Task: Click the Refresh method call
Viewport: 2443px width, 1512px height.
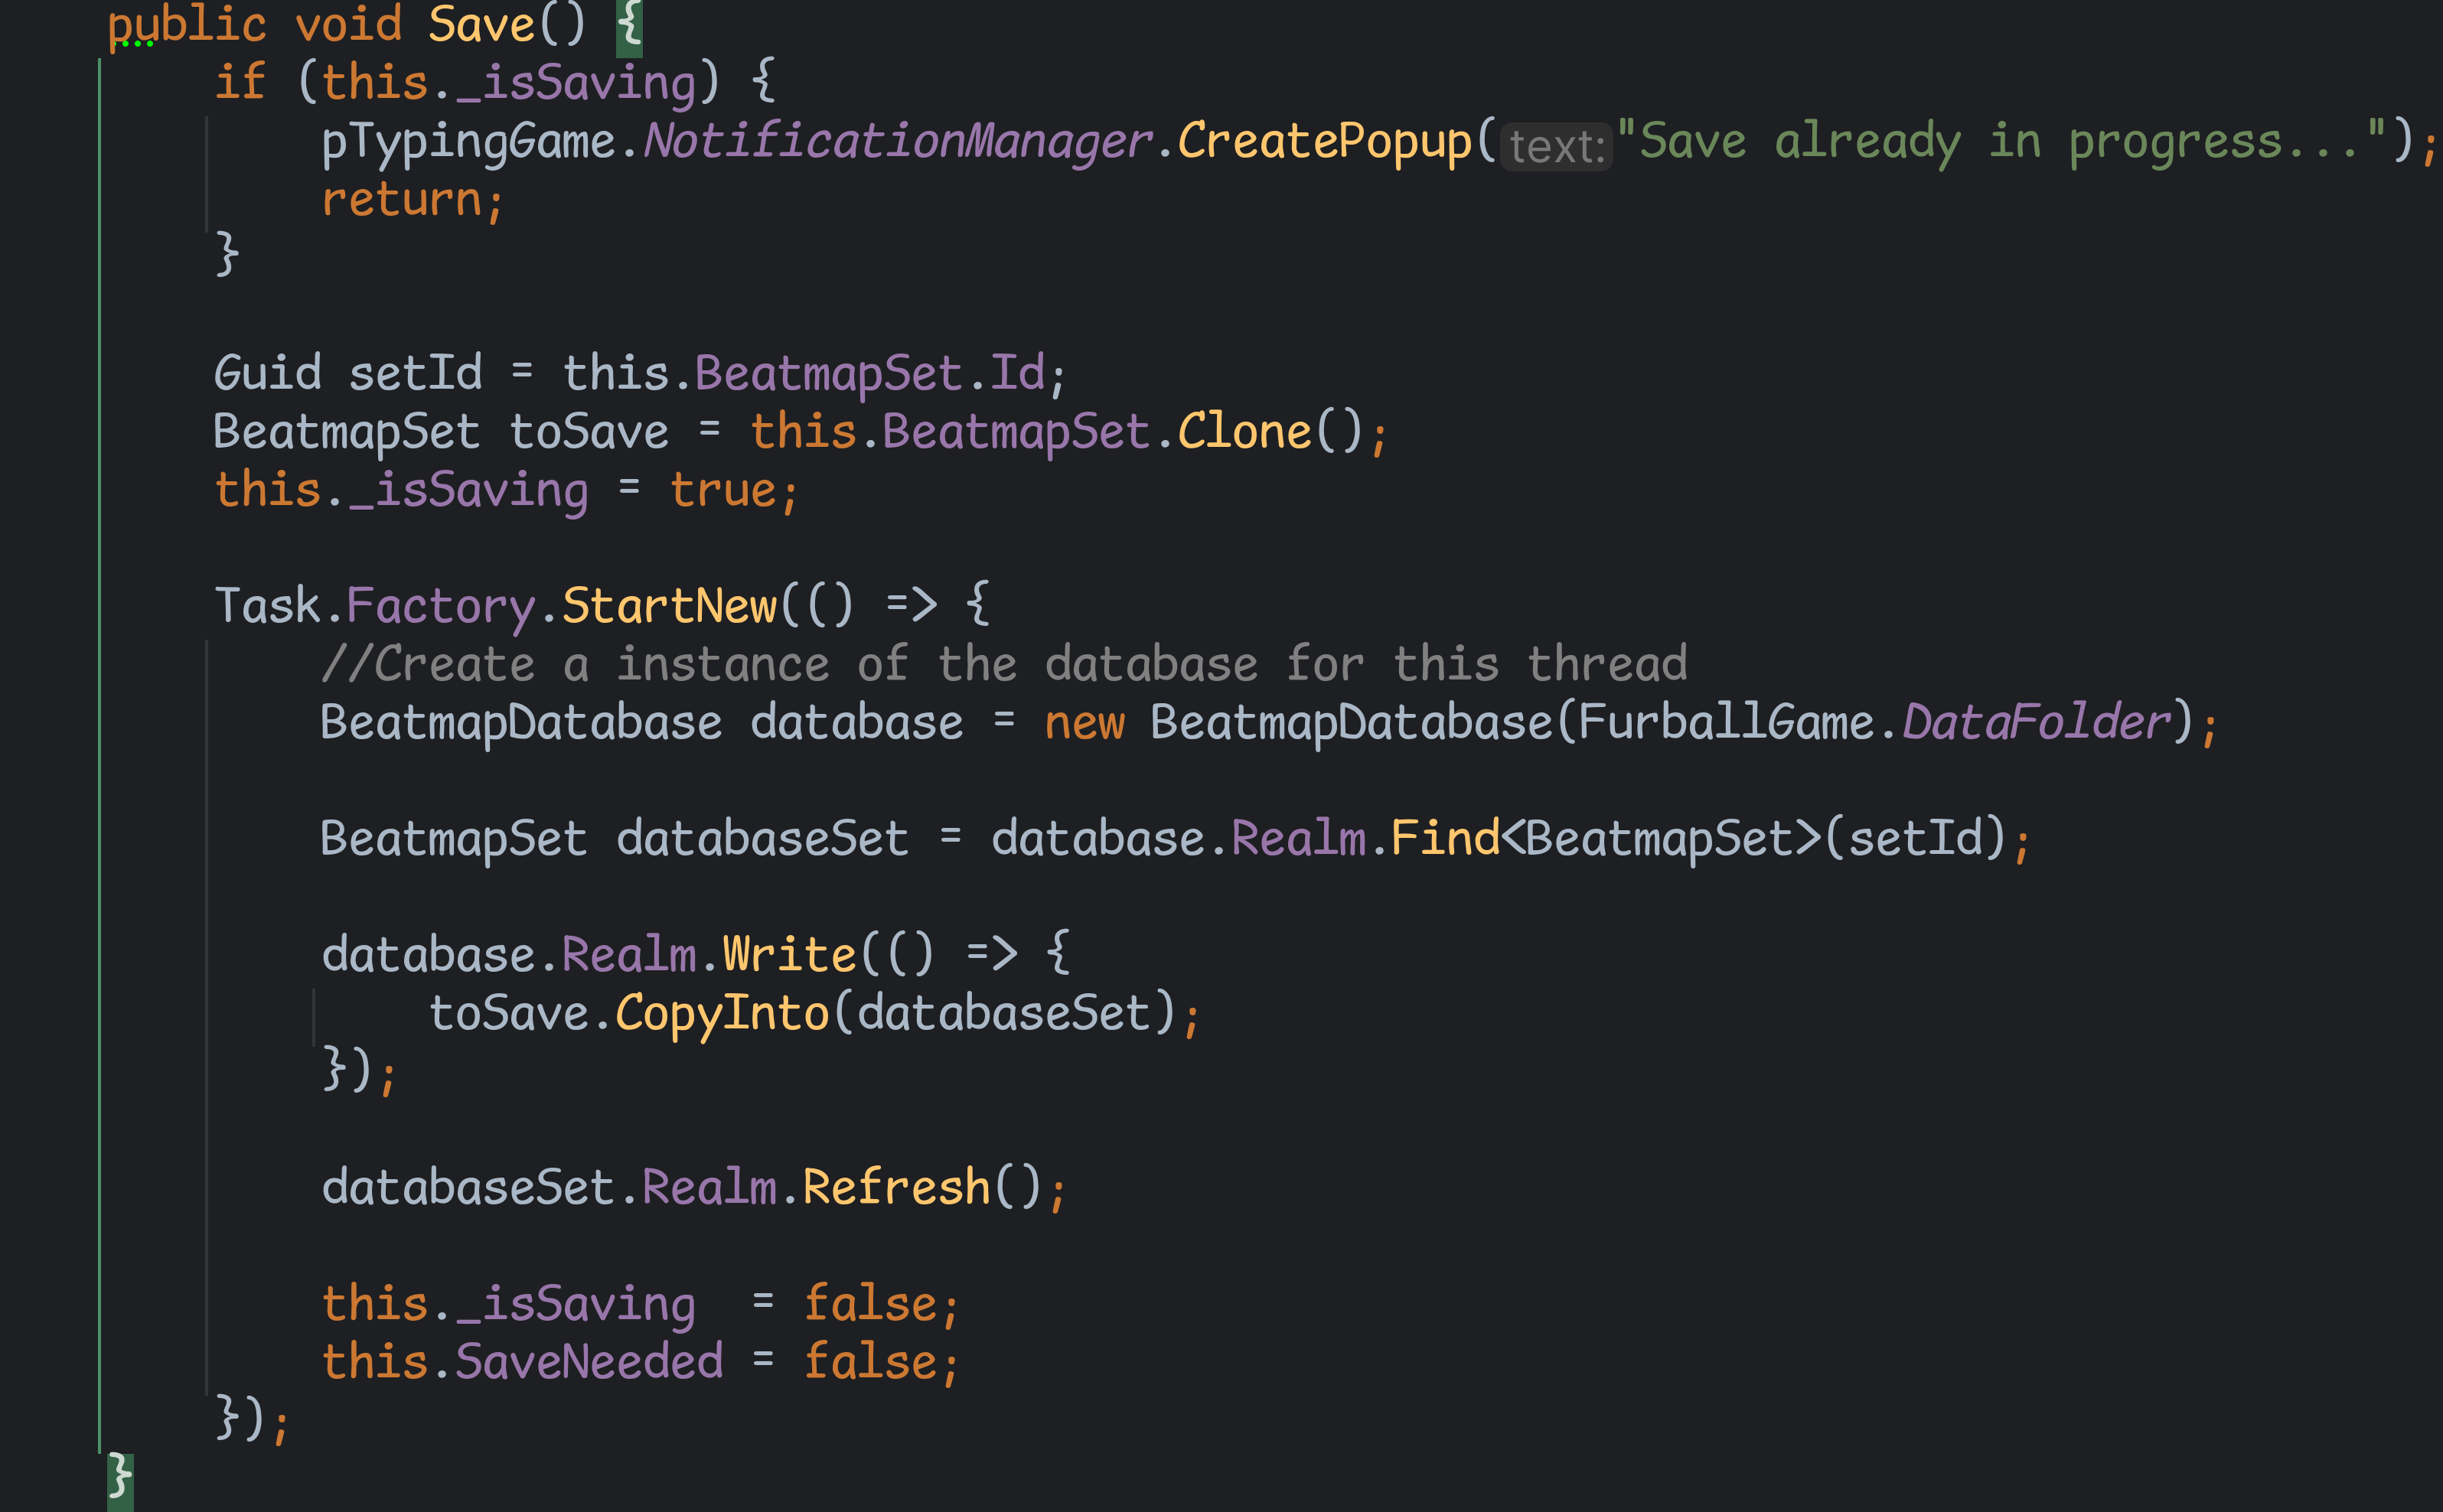Action: [x=896, y=1187]
